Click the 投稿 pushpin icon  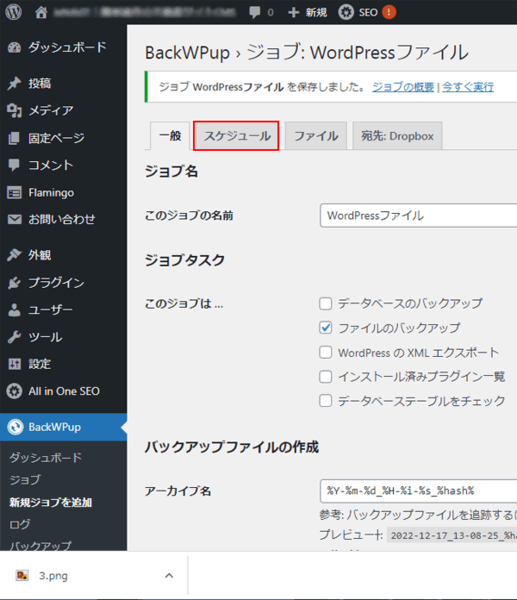pos(15,83)
